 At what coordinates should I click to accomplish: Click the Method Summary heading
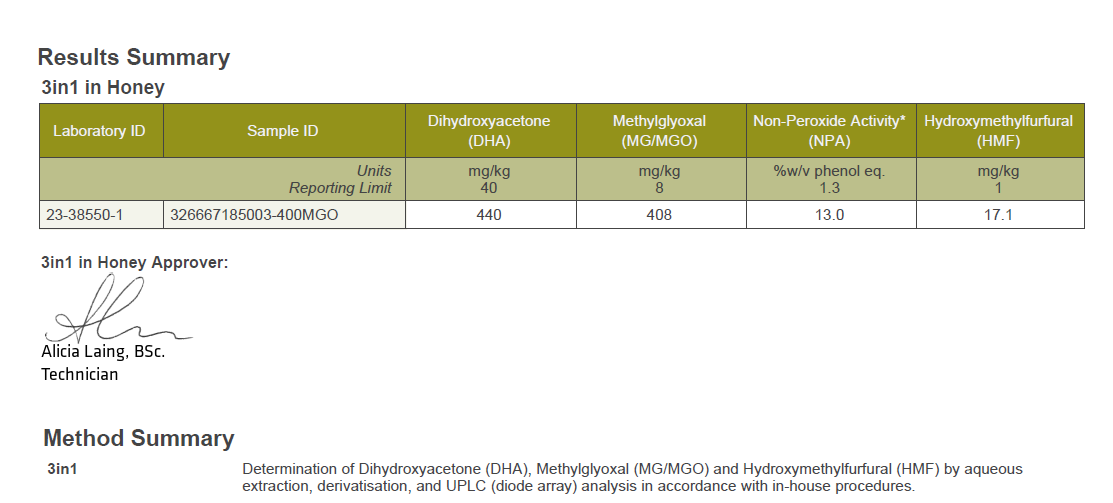pyautogui.click(x=139, y=439)
